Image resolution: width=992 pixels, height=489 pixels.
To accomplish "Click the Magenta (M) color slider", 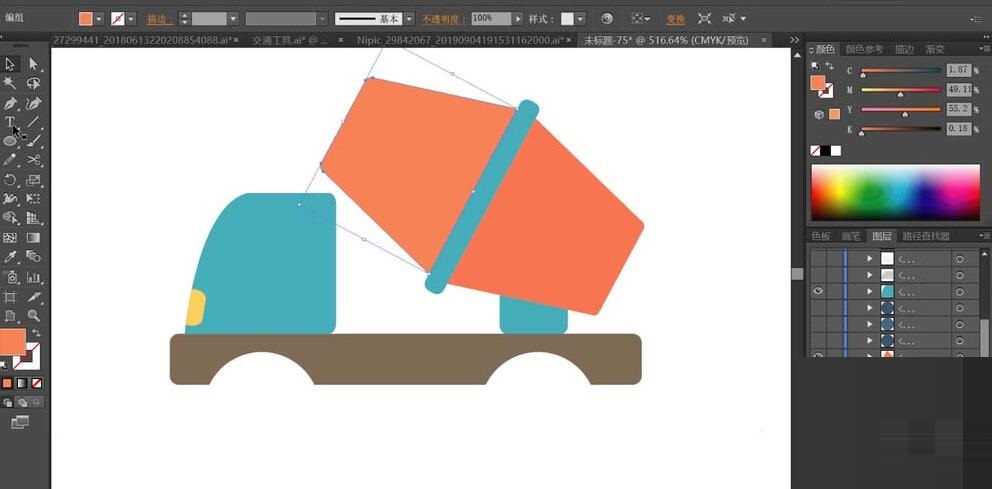I will 900,88.
